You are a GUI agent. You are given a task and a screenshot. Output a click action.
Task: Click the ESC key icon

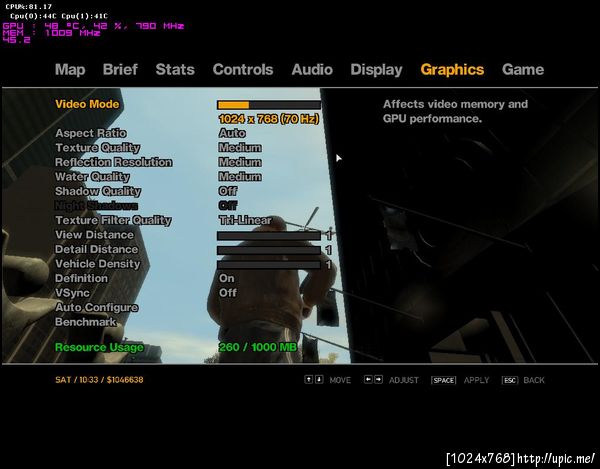point(510,380)
